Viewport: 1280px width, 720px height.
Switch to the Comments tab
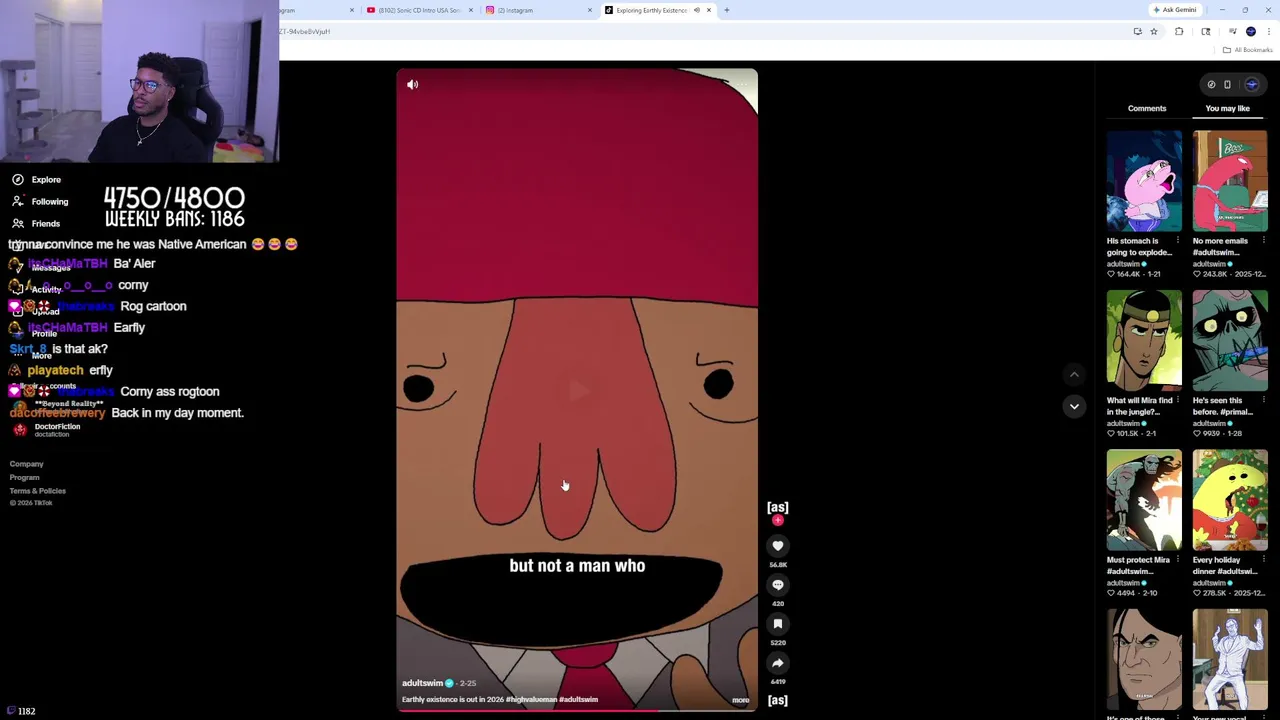click(1147, 108)
